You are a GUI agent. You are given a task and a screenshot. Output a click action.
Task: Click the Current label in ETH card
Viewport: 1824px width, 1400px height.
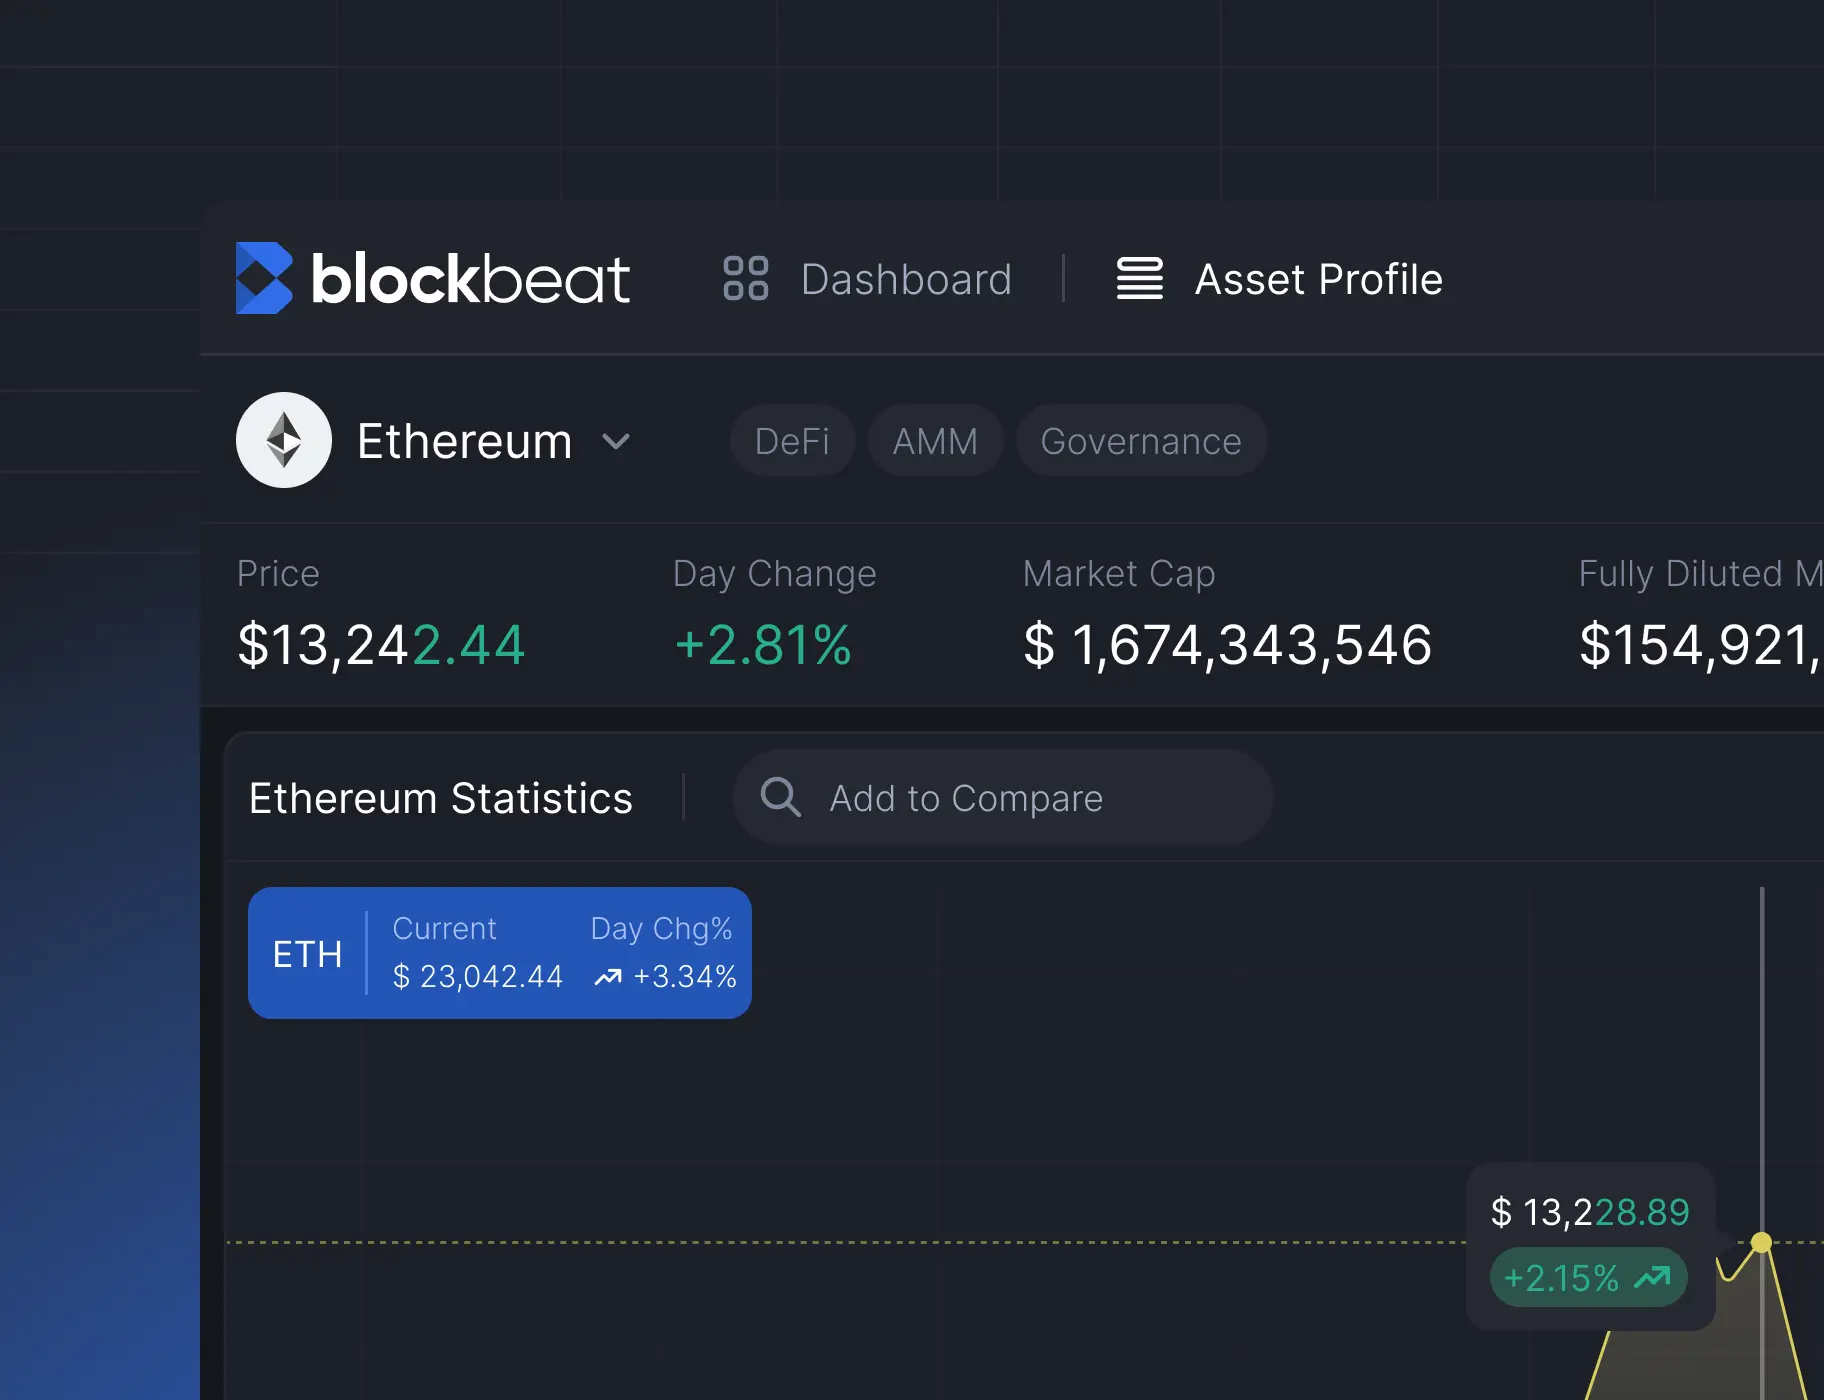pyautogui.click(x=444, y=929)
